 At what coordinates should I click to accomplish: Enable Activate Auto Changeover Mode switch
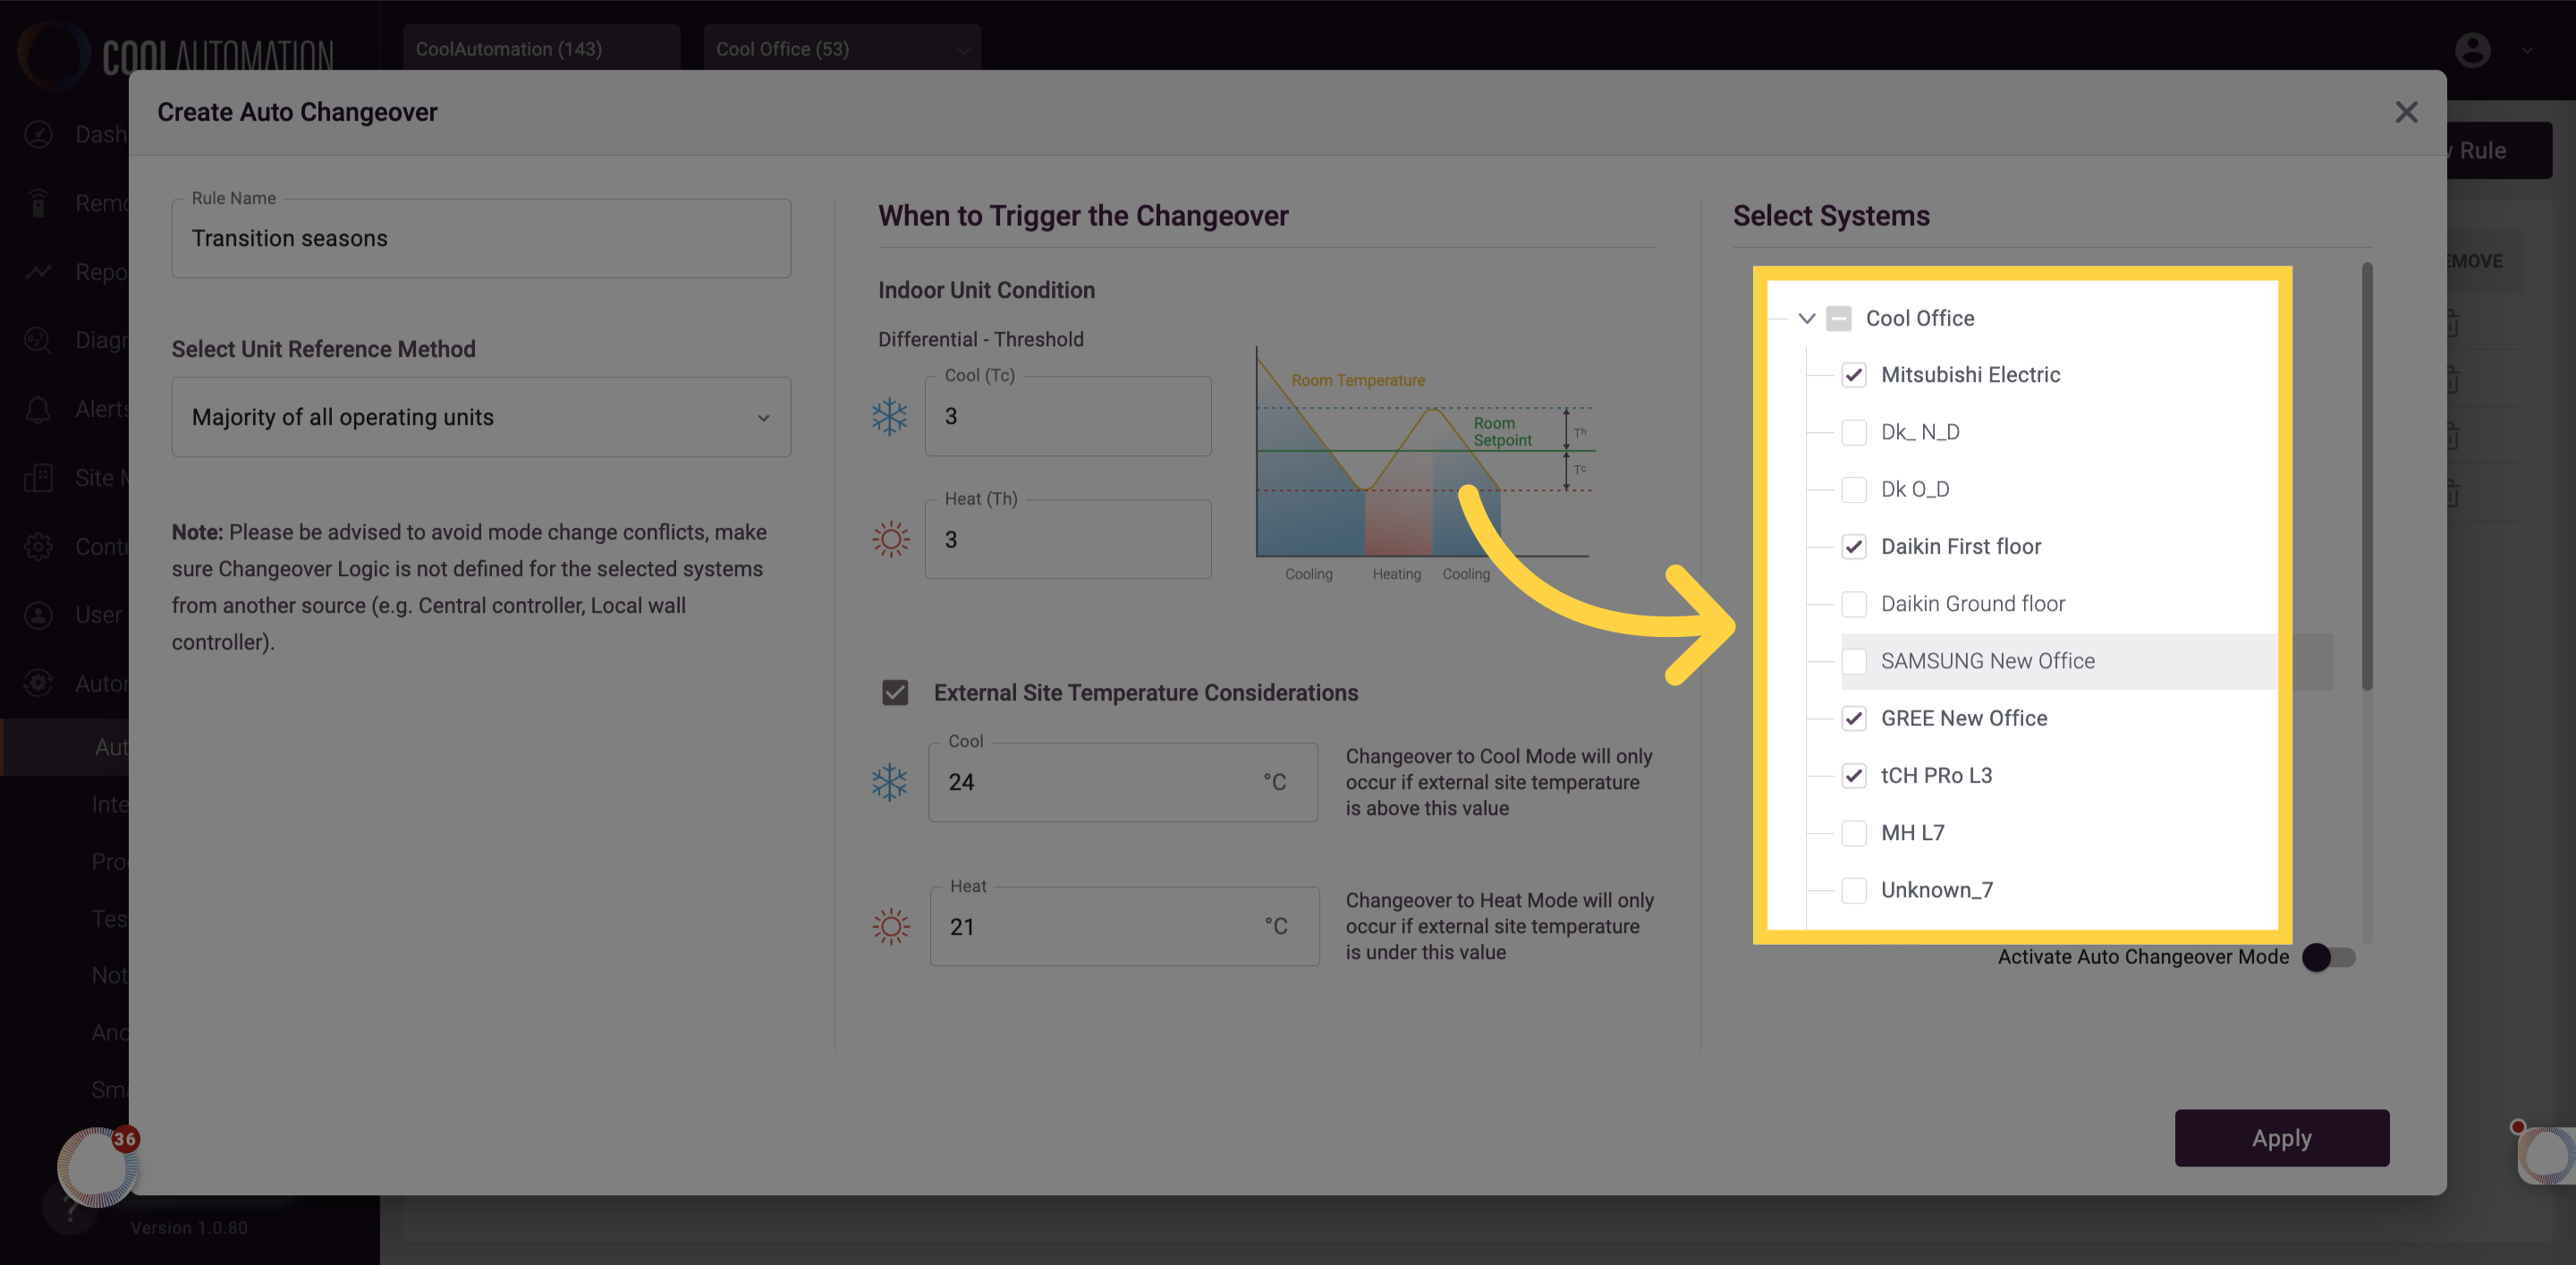tap(2327, 957)
